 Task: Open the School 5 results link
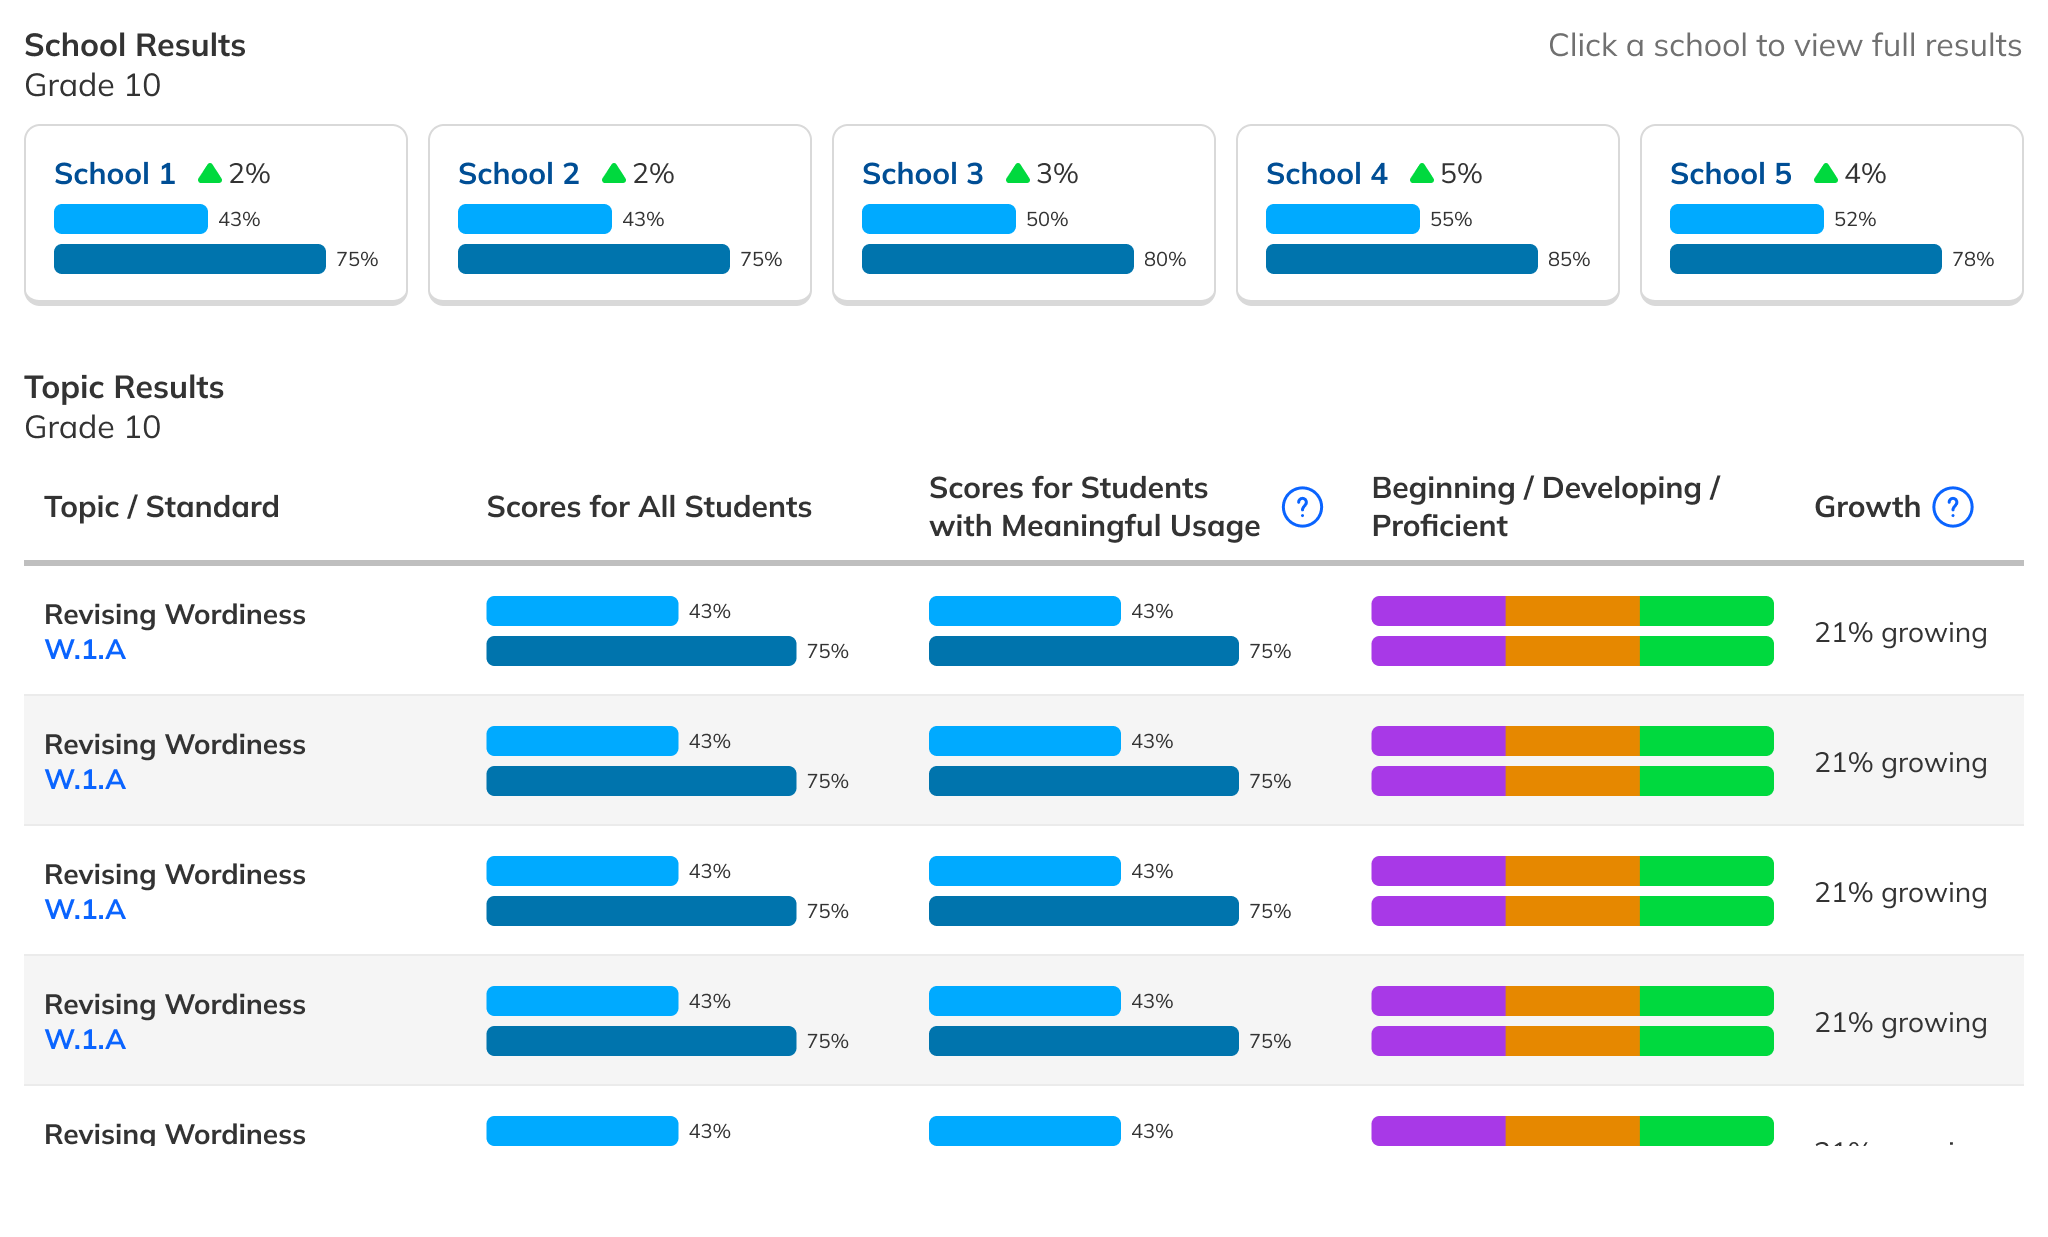[x=1731, y=174]
